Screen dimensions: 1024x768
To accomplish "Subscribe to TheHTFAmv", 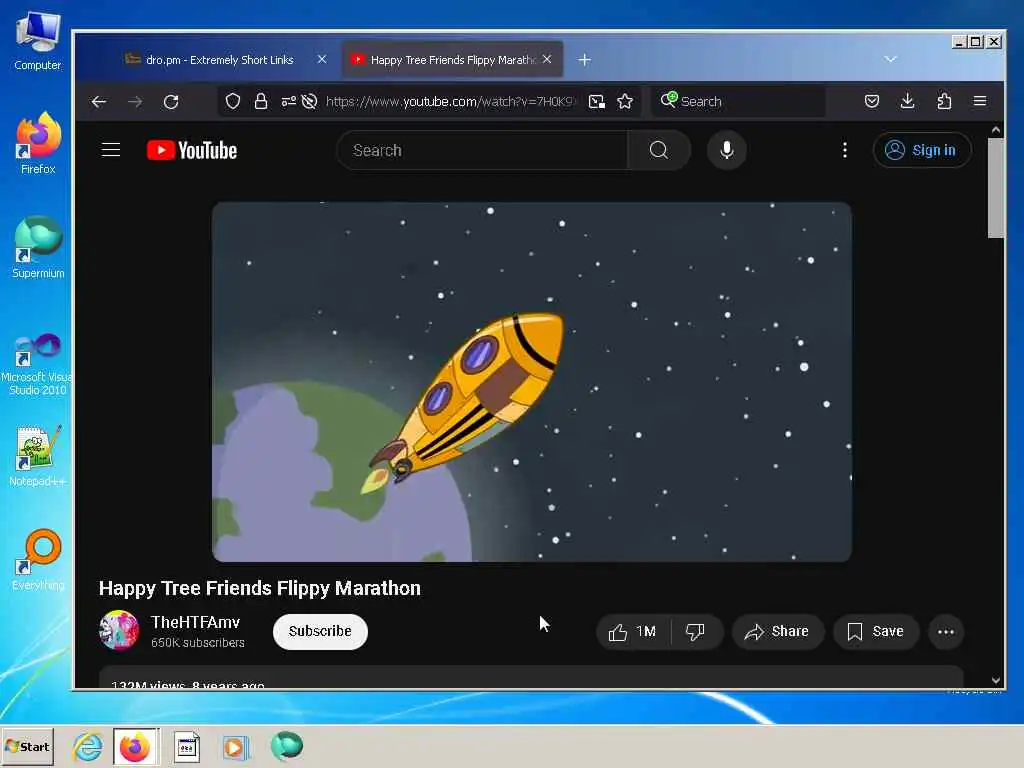I will [x=320, y=632].
